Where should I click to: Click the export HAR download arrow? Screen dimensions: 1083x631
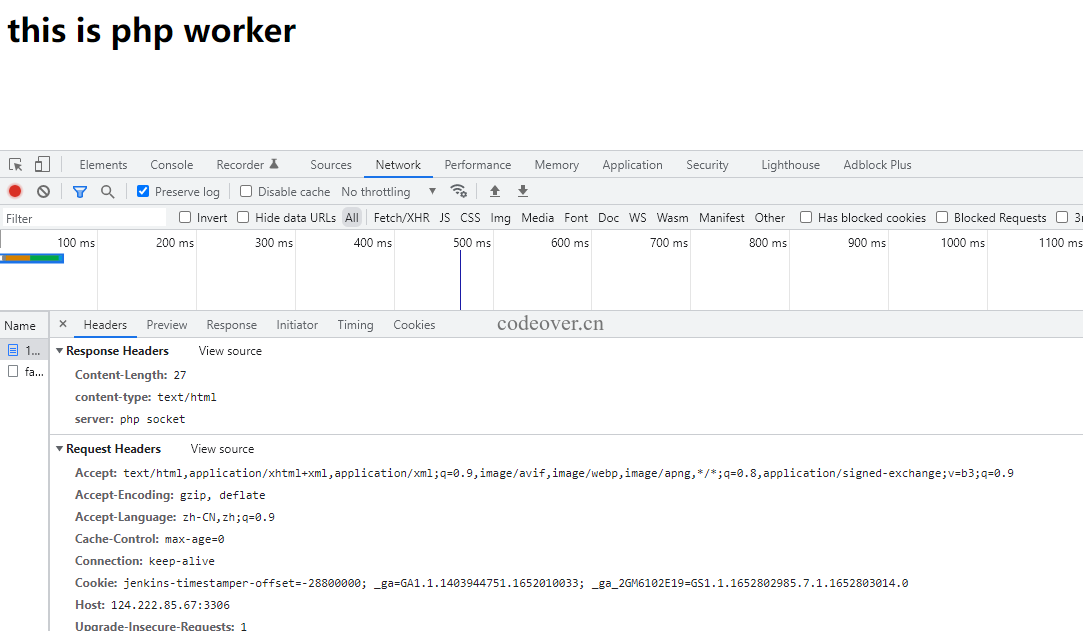tap(522, 191)
